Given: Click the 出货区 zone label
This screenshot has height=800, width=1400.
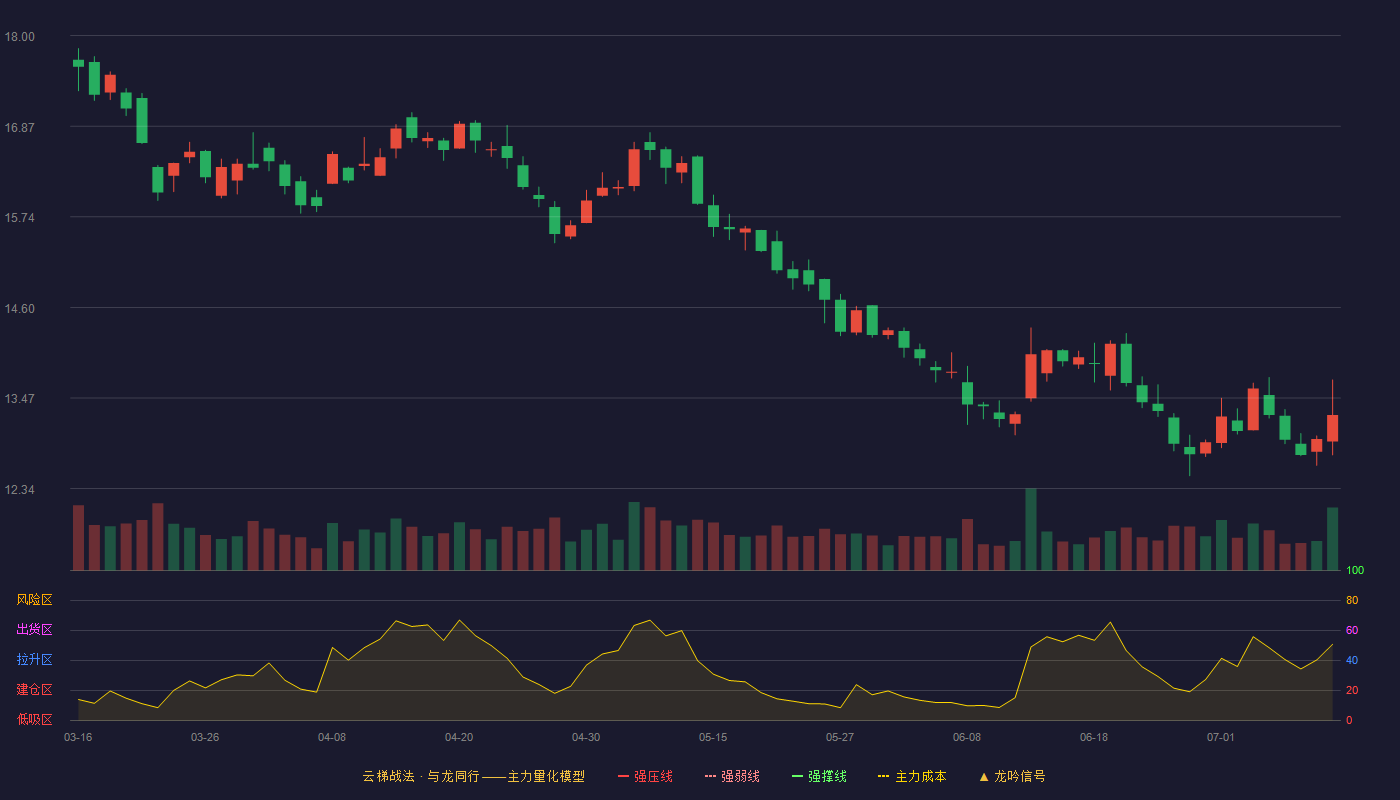Looking at the screenshot, I should (34, 630).
